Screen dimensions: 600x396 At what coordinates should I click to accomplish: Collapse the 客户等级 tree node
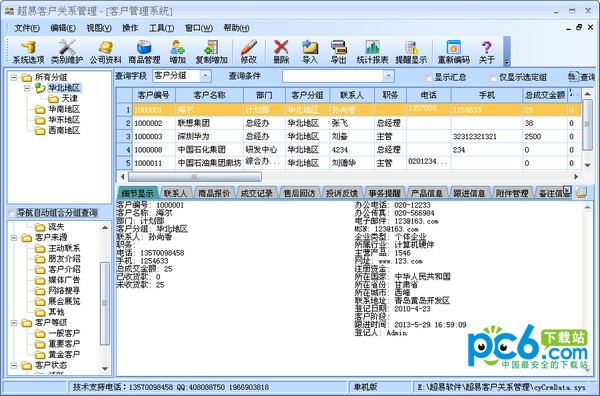coord(14,323)
